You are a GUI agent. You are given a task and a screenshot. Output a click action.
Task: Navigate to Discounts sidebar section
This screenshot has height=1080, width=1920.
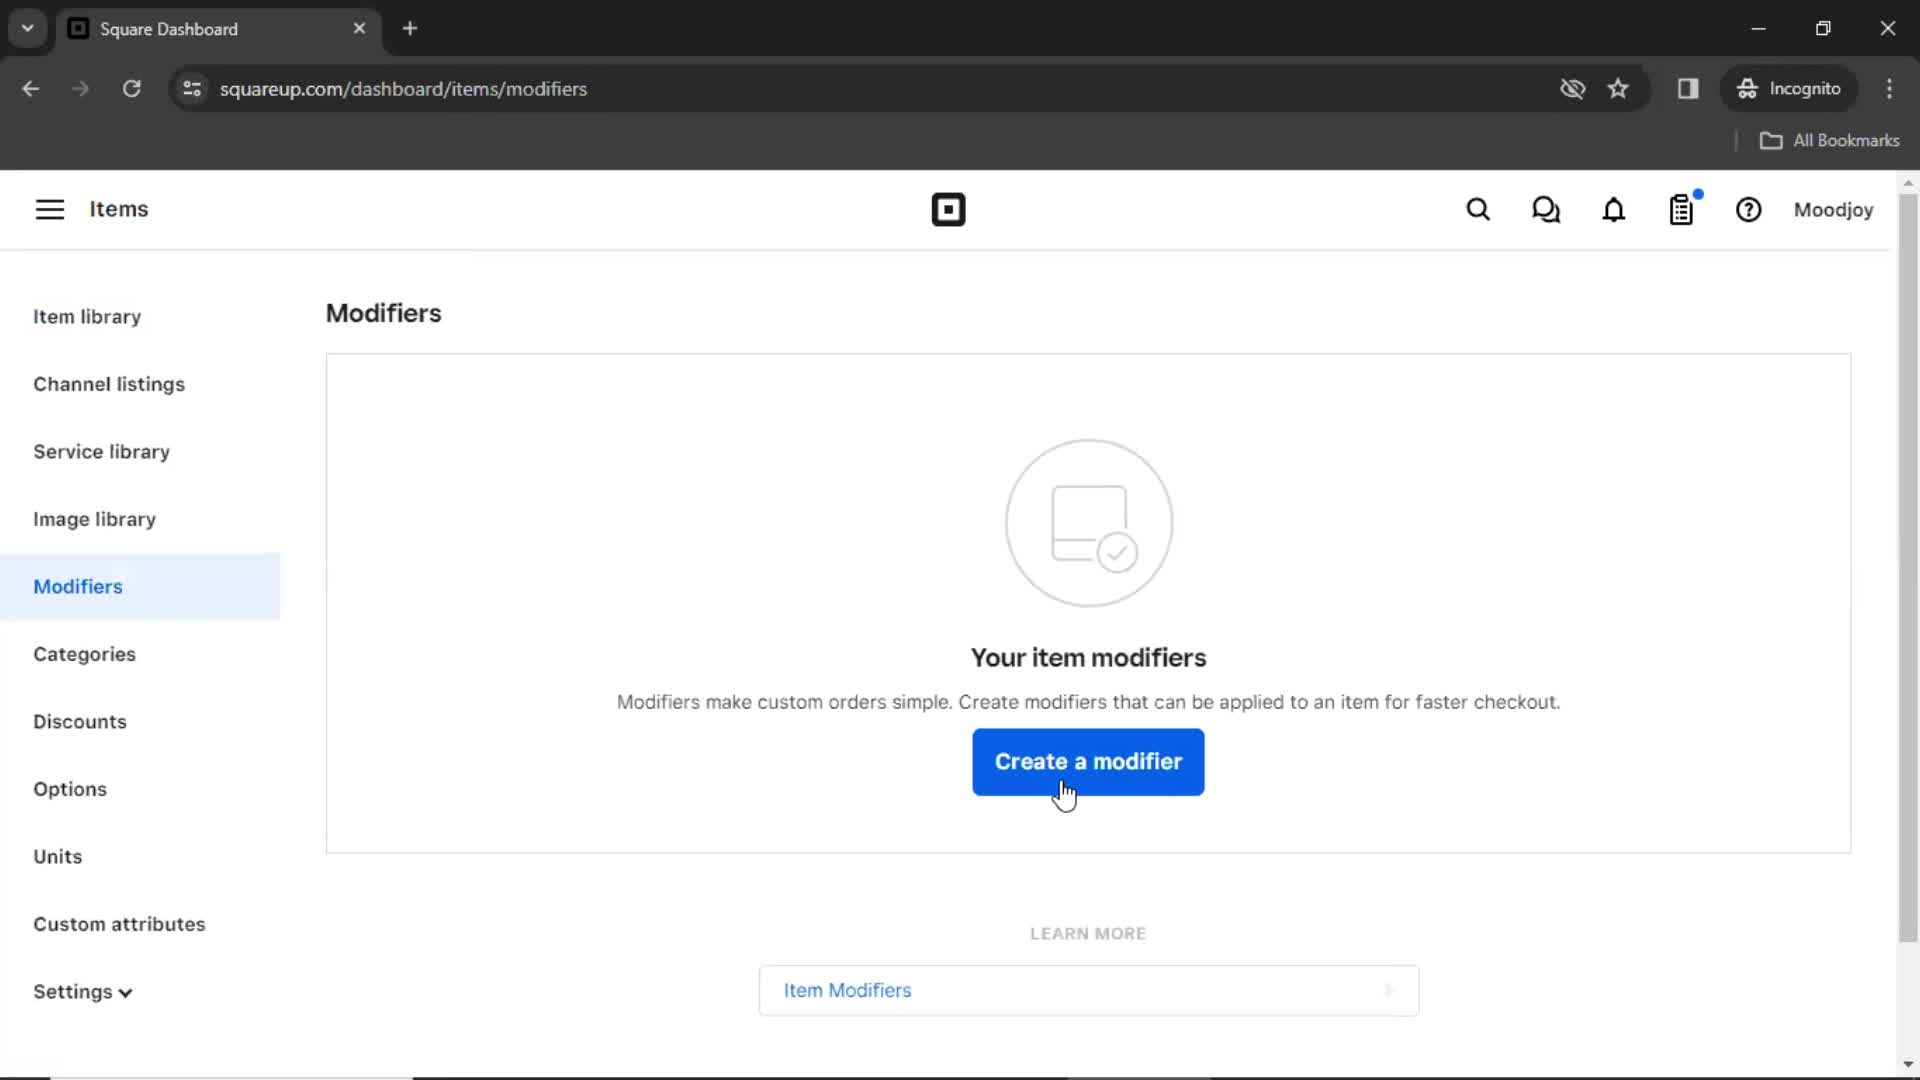pyautogui.click(x=79, y=721)
